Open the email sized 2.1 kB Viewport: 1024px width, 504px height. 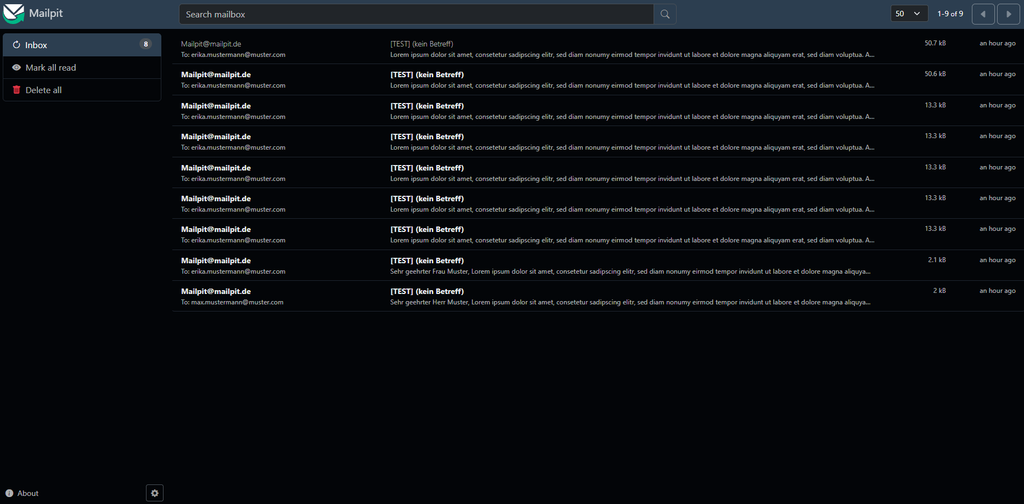[597, 265]
